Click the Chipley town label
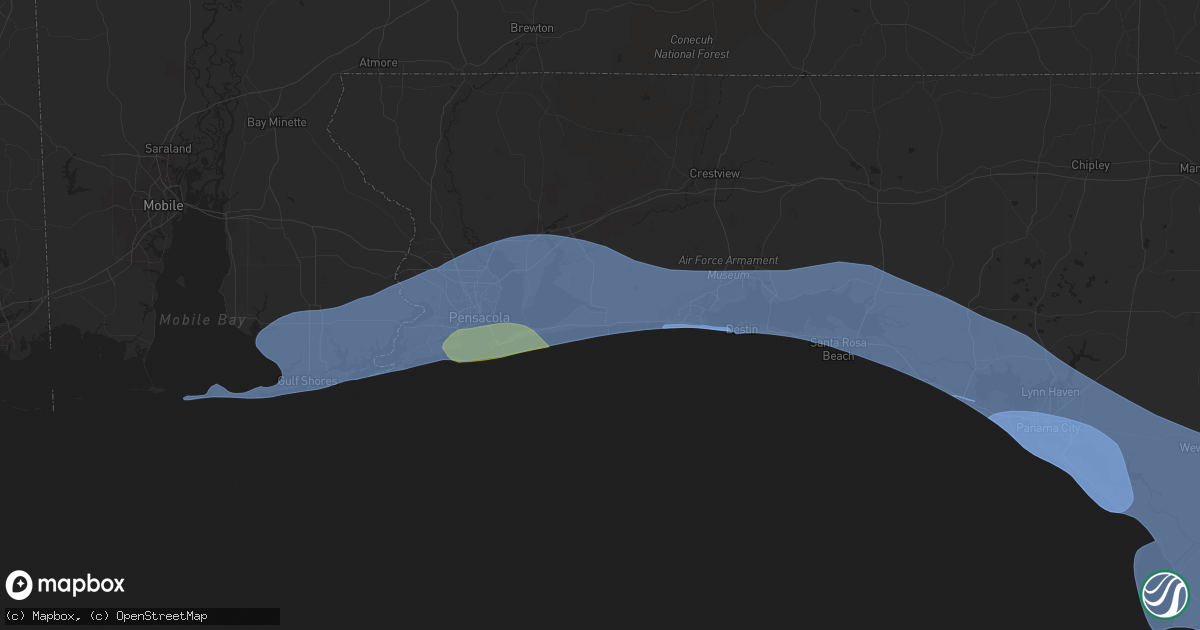Screen dimensions: 1200x630 click(x=1090, y=165)
